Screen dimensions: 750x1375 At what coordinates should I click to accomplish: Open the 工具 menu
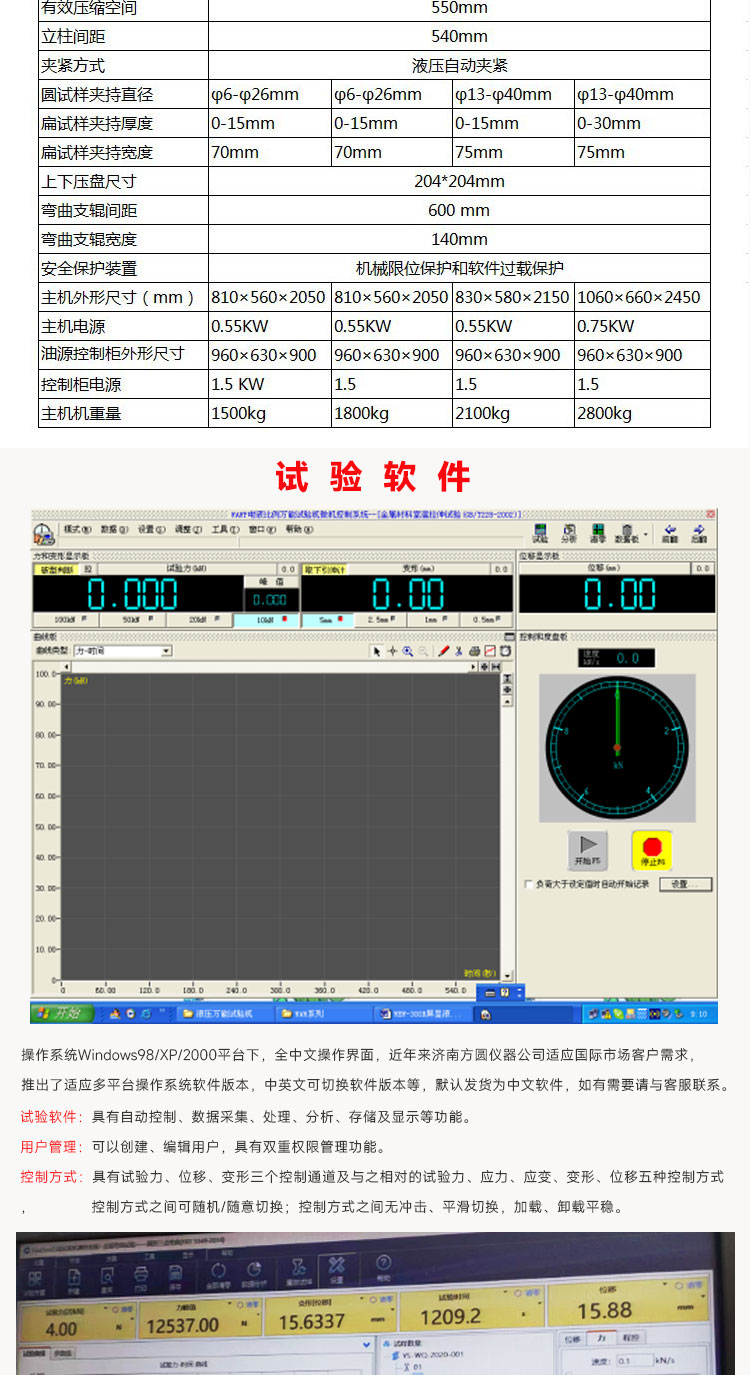[x=220, y=529]
